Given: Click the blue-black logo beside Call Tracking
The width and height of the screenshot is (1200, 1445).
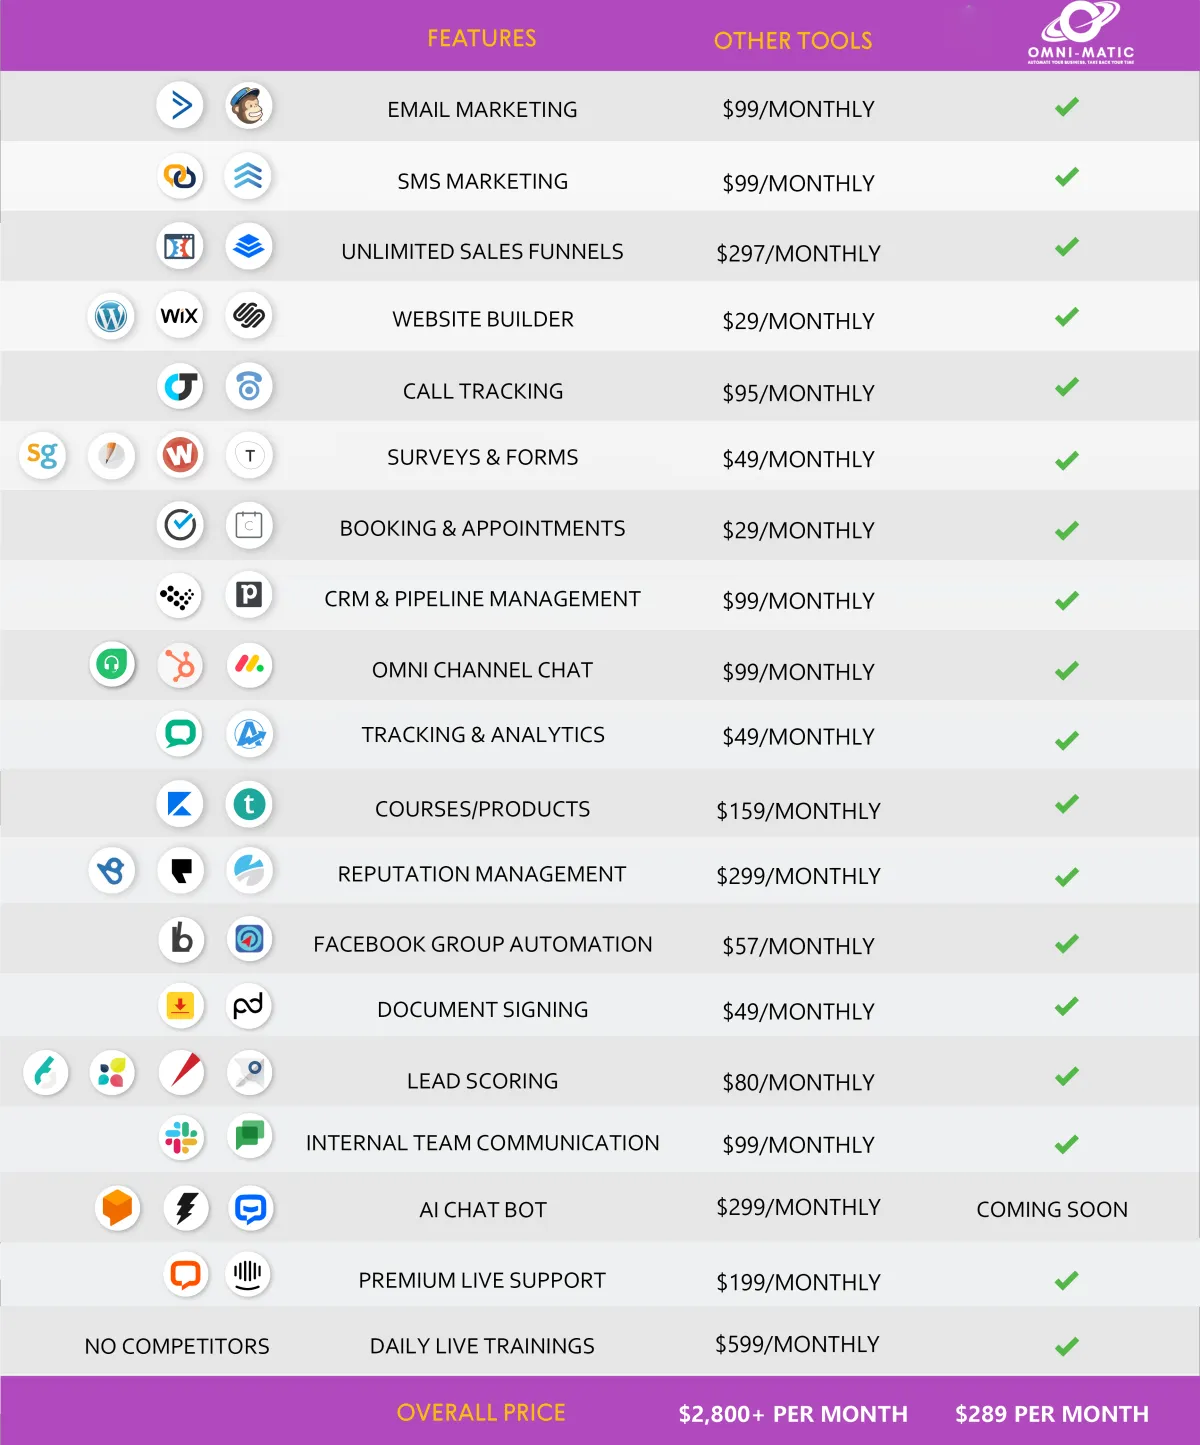Looking at the screenshot, I should click(x=180, y=386).
